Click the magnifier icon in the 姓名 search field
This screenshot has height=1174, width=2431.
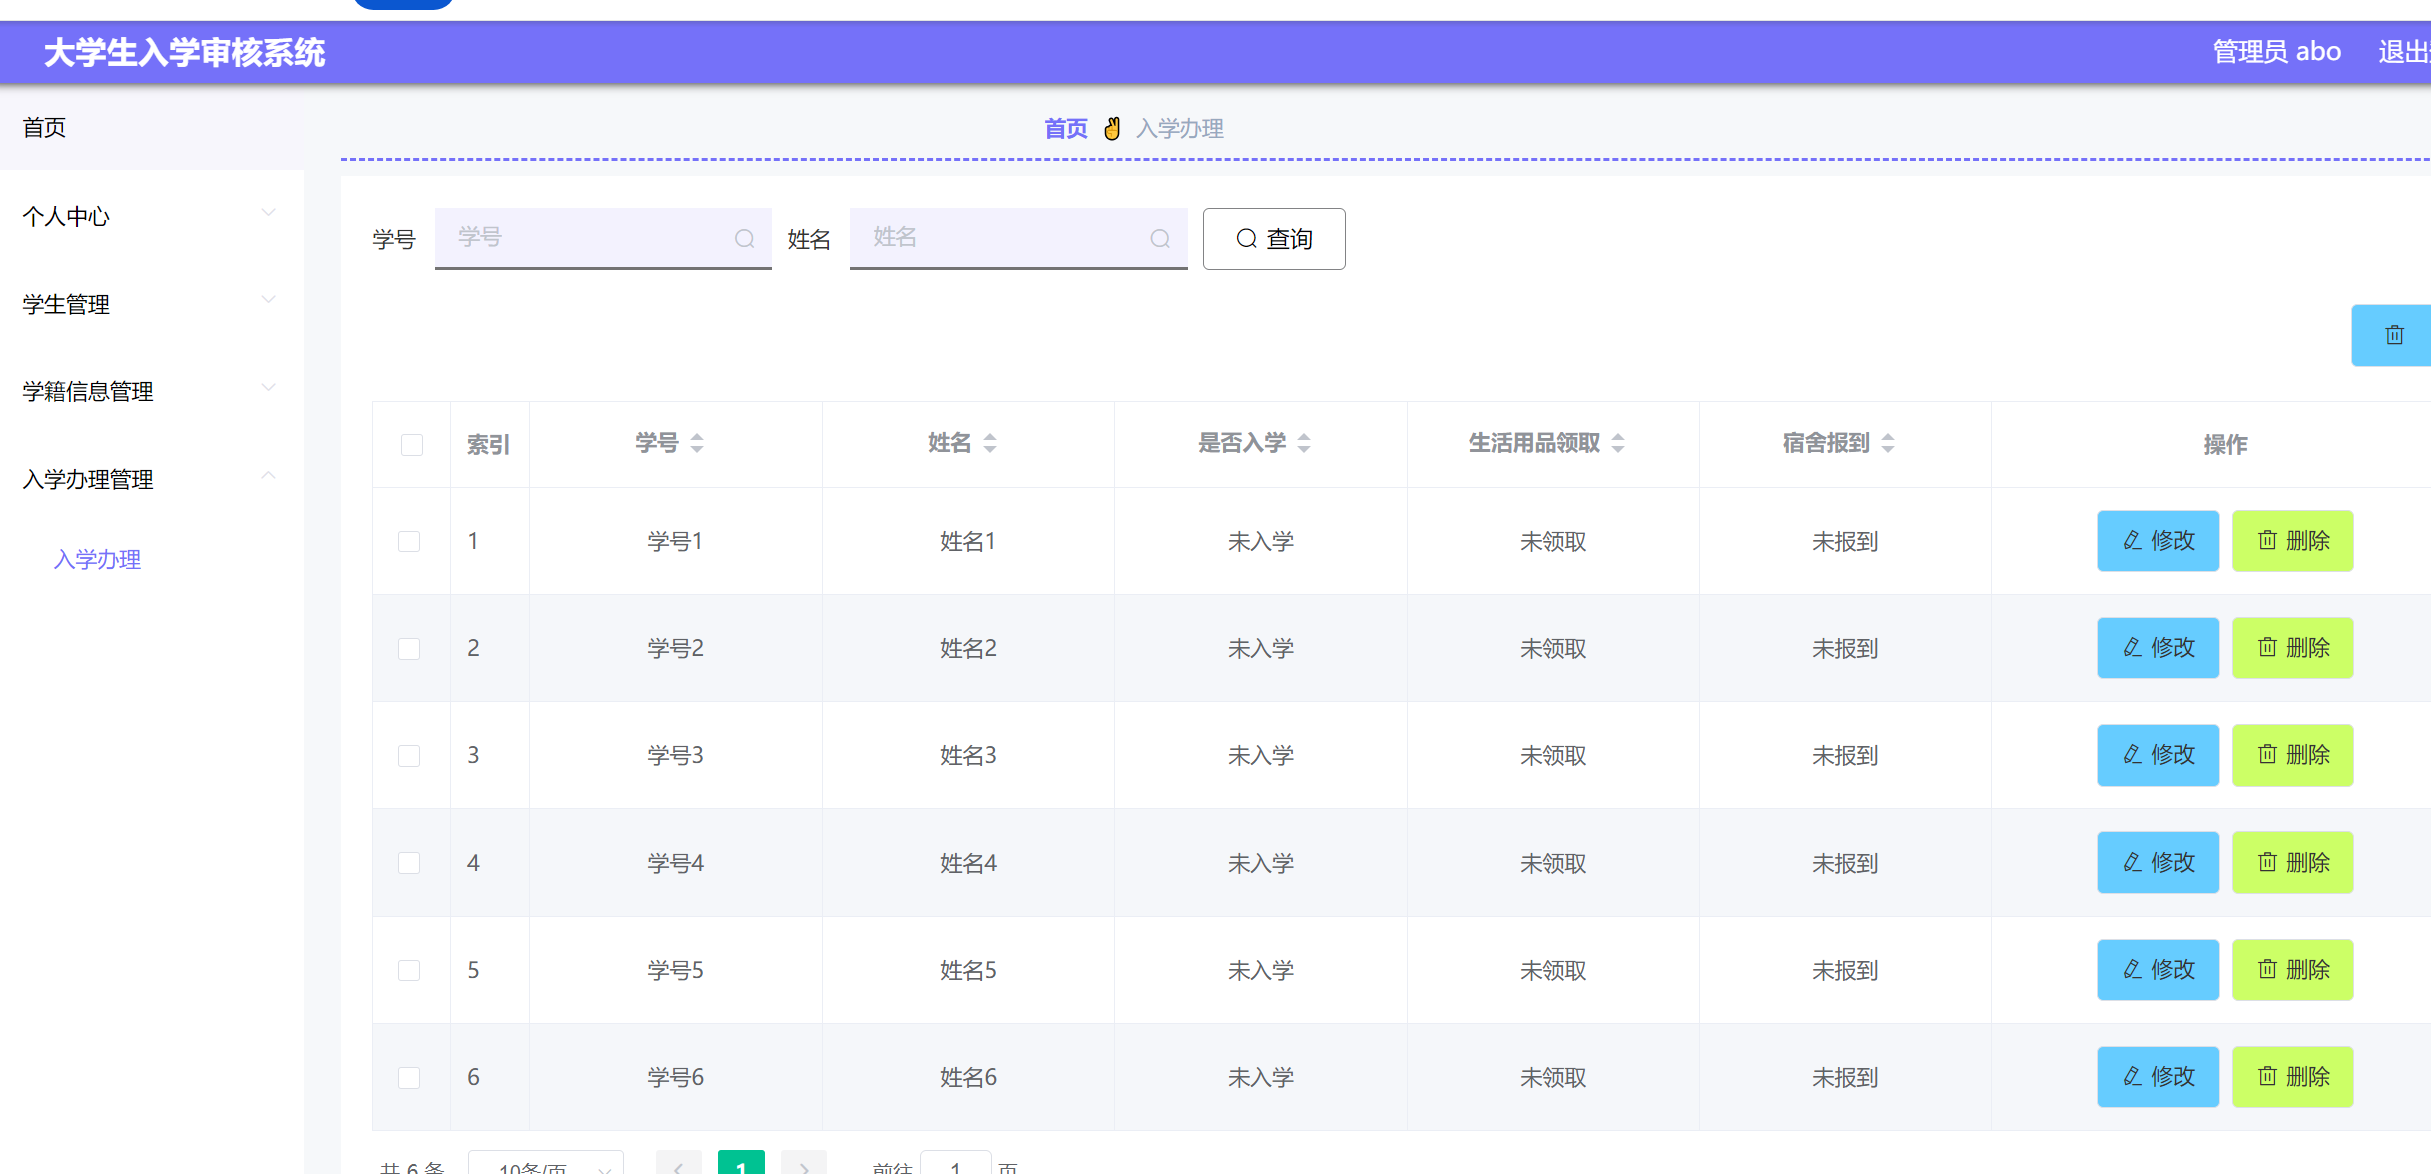click(1160, 238)
